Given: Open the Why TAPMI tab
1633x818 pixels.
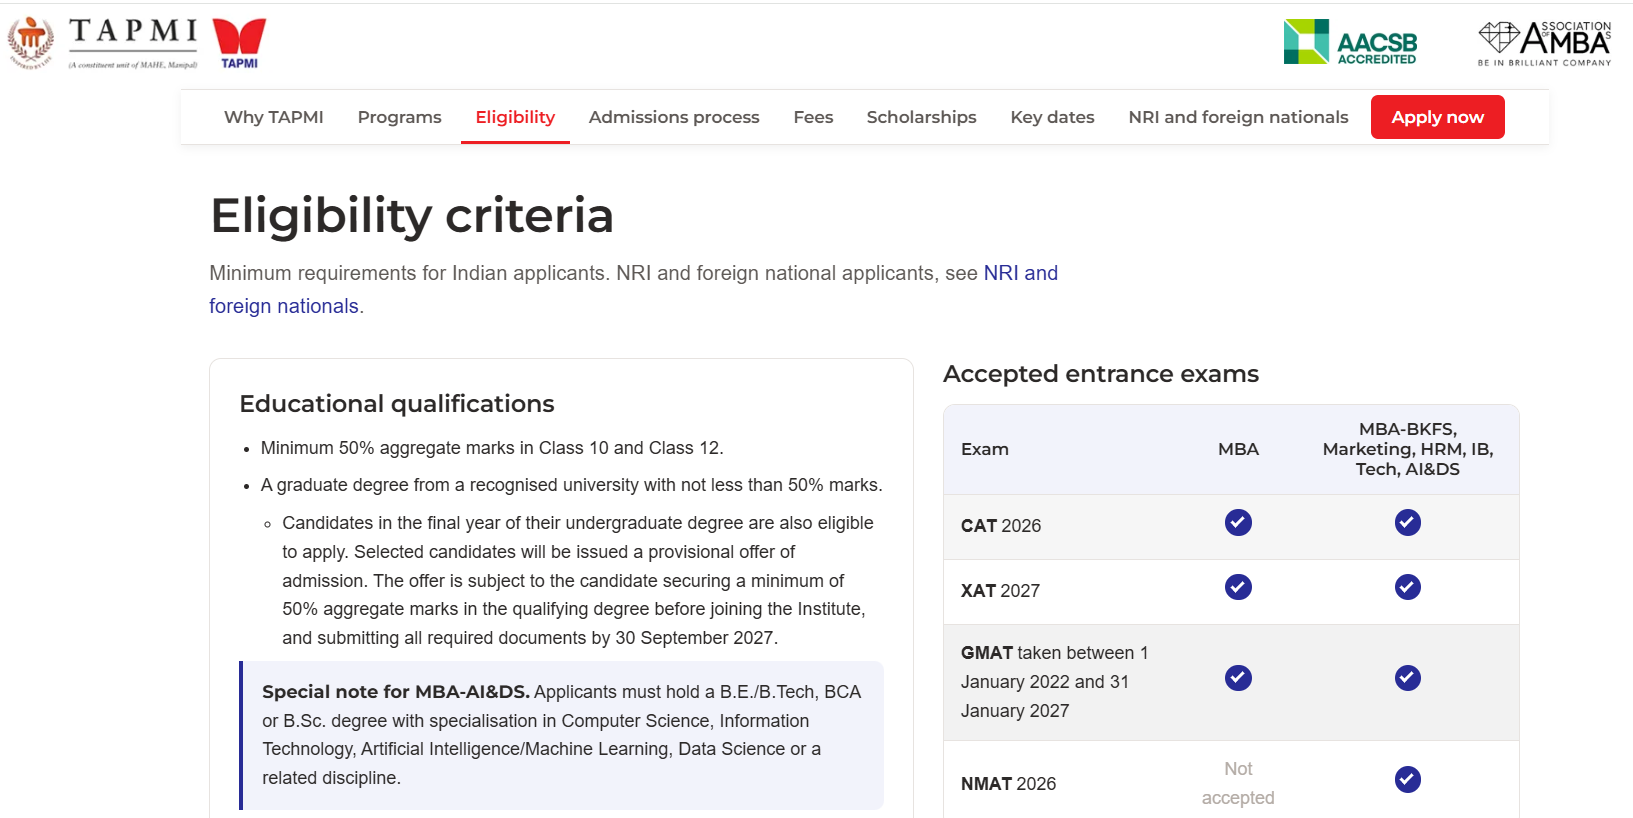Looking at the screenshot, I should 274,117.
